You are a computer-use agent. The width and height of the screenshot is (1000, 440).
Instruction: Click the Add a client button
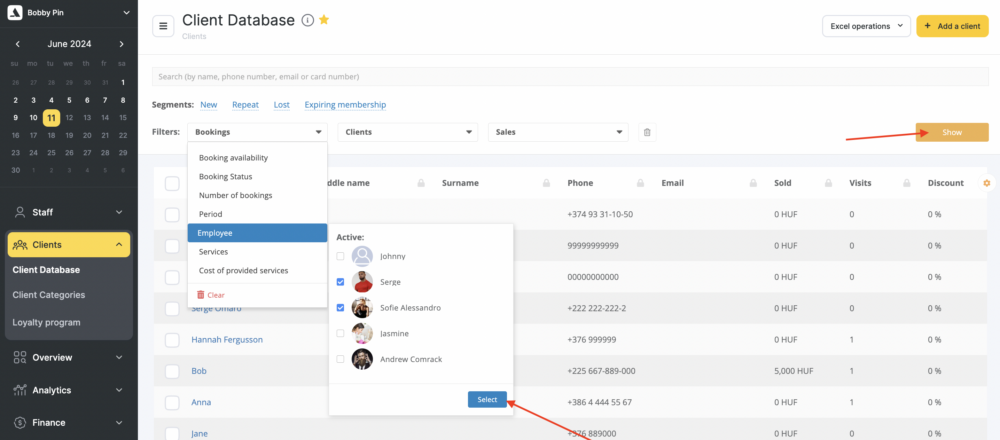tap(952, 26)
